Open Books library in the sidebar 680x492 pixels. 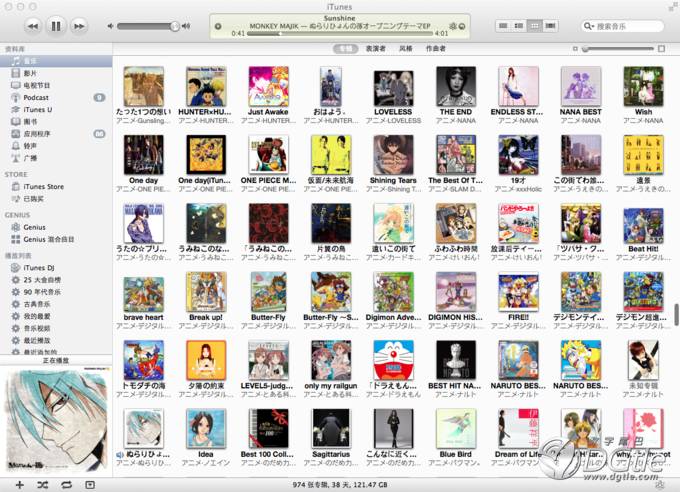pos(56,121)
